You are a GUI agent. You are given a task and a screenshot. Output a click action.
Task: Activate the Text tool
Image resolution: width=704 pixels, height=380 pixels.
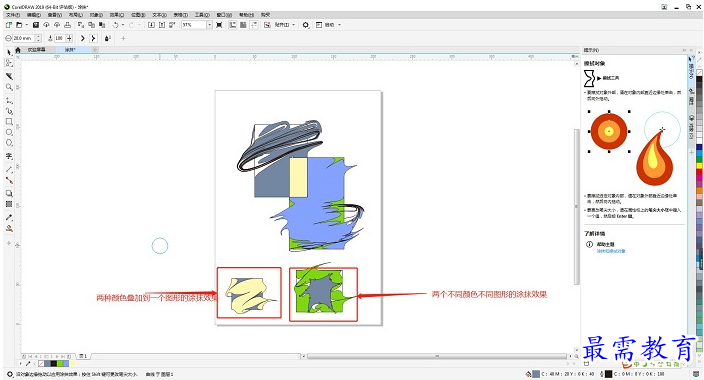[x=9, y=156]
